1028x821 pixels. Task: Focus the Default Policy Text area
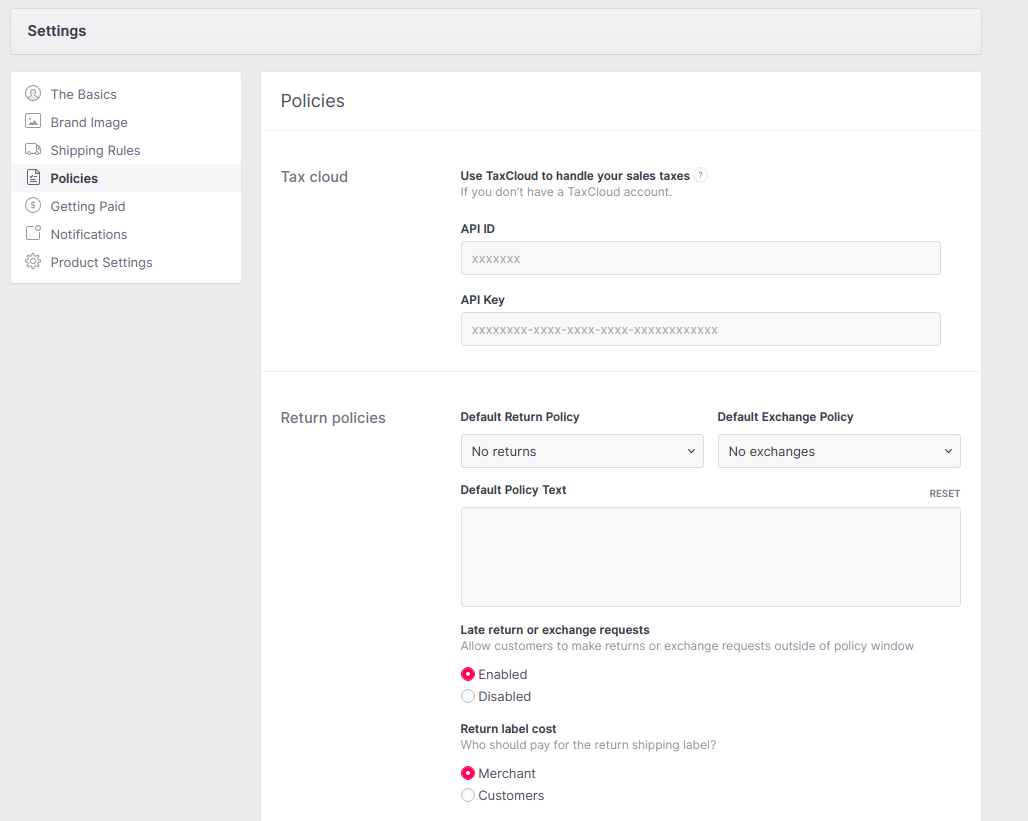710,556
